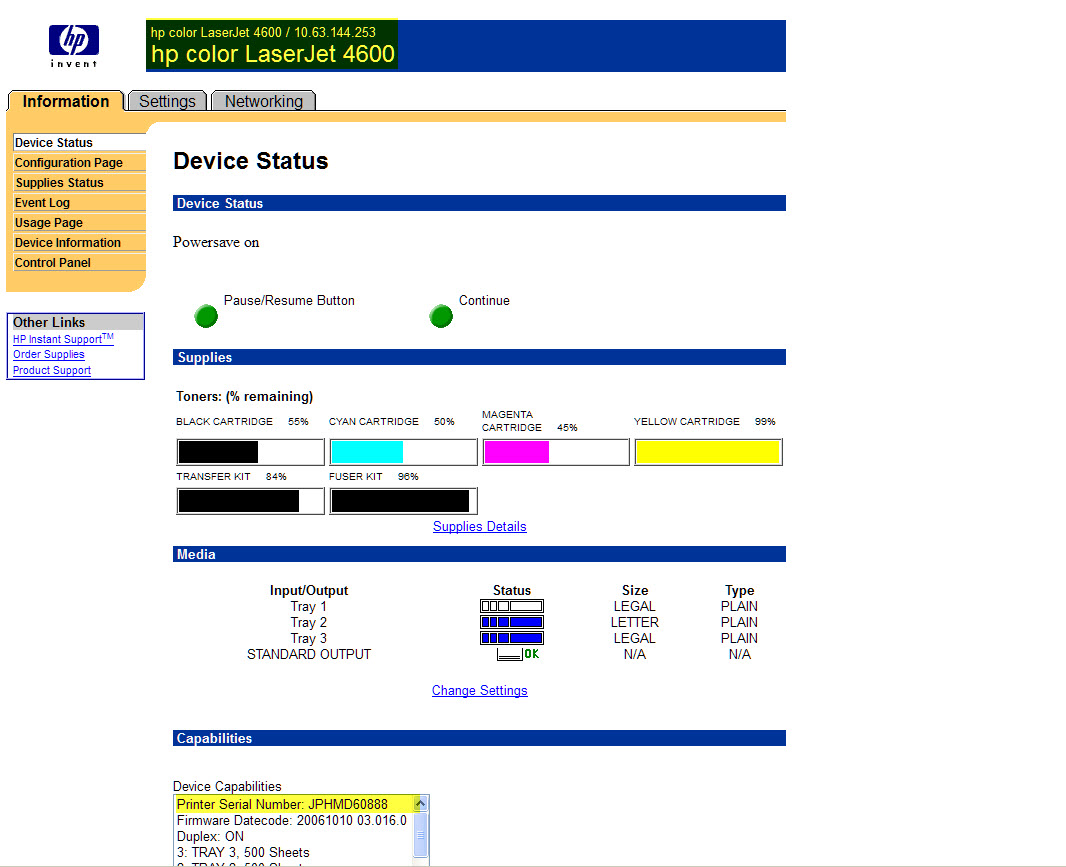
Task: Click Tray 2 status indicator
Action: (511, 622)
